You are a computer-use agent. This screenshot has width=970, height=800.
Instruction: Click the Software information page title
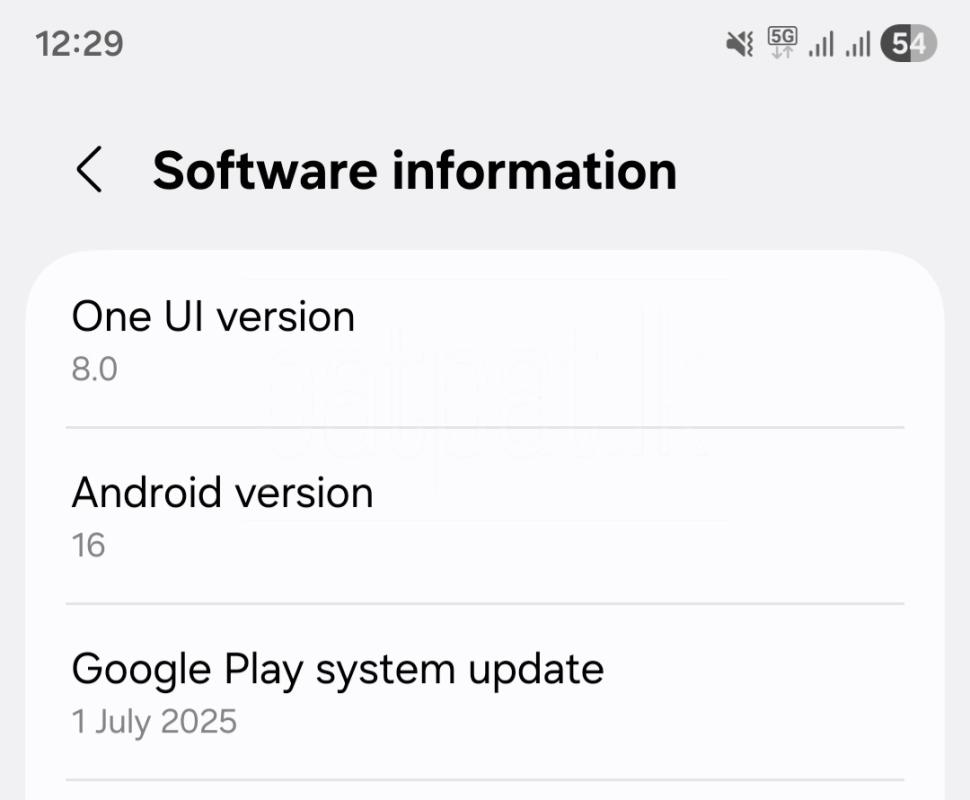click(x=414, y=170)
